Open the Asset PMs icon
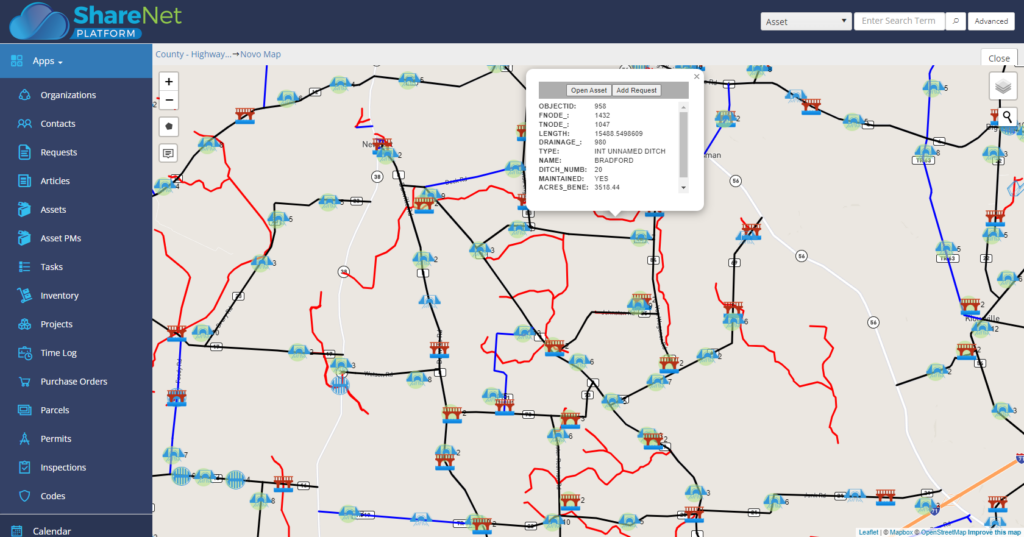Image resolution: width=1024 pixels, height=537 pixels. click(24, 238)
